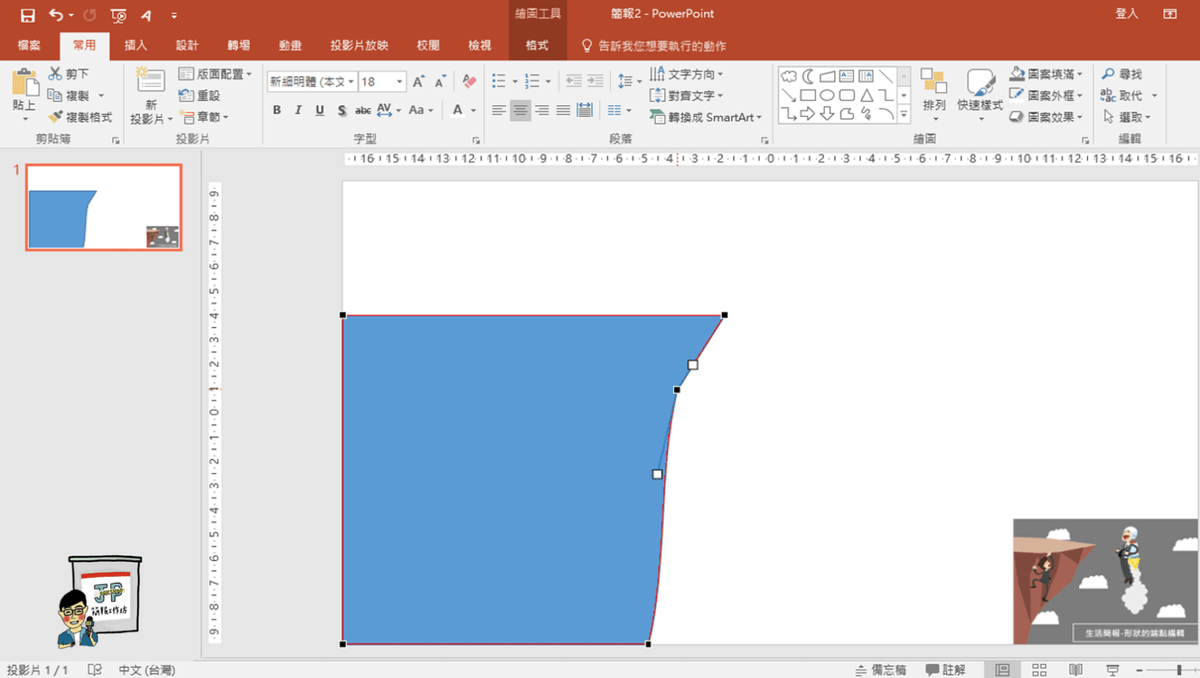Toggle Normal view in status bar
Screen dimensions: 1200x678
point(1002,670)
